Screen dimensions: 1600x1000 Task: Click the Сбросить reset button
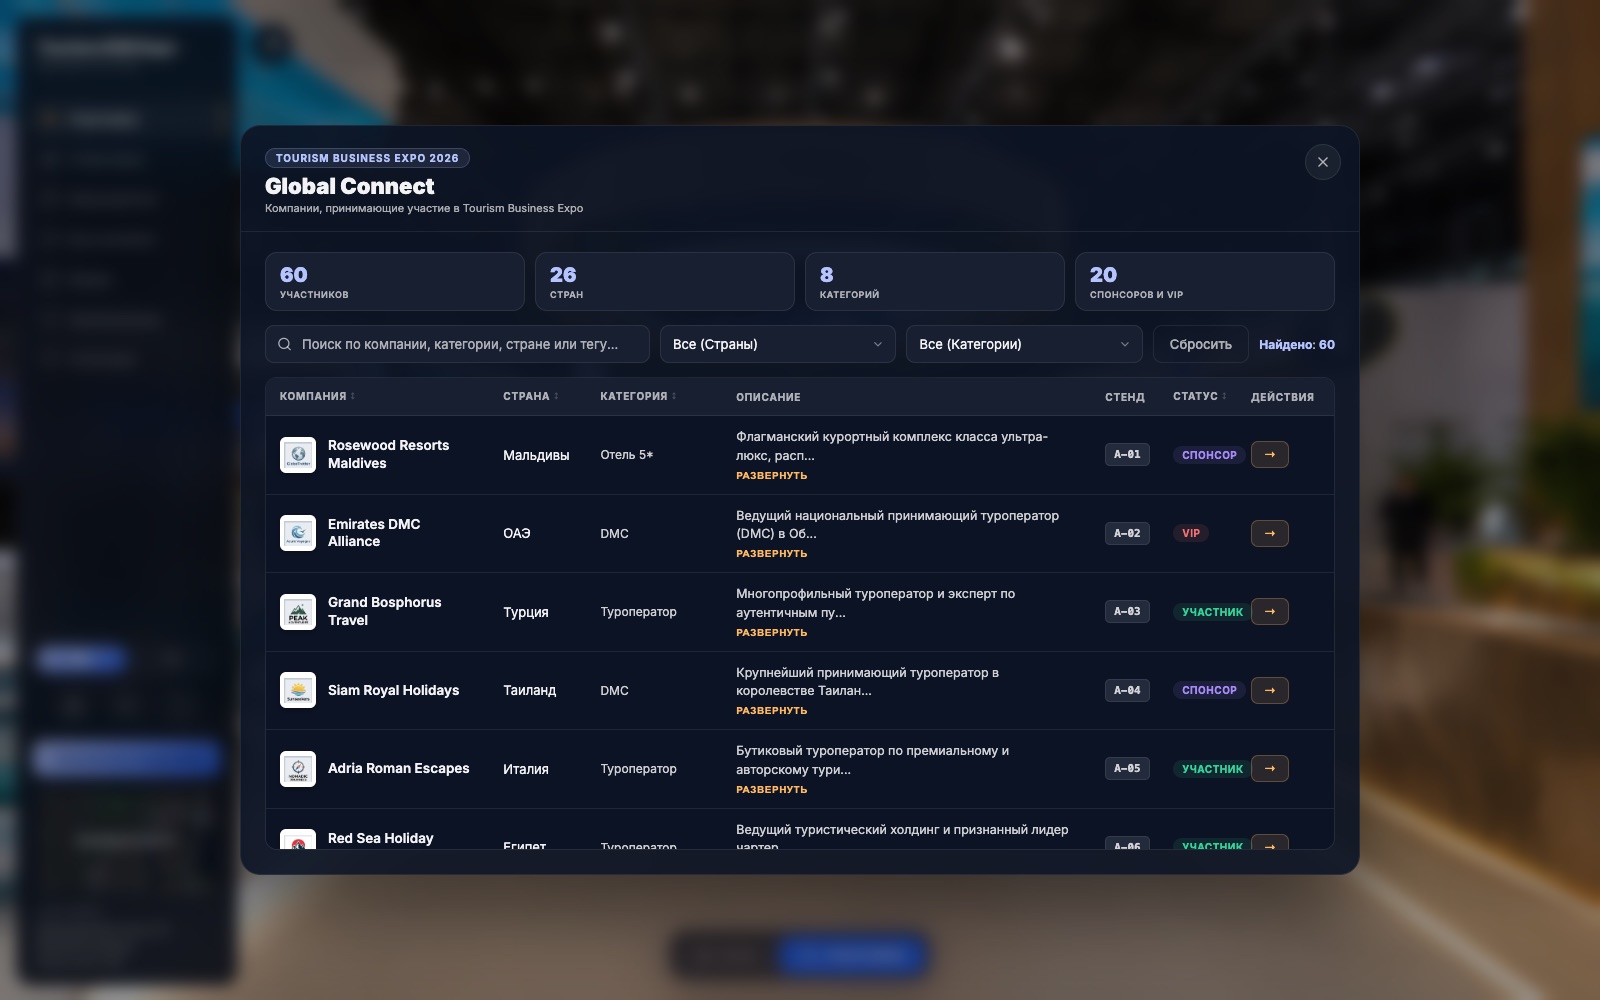click(x=1200, y=344)
